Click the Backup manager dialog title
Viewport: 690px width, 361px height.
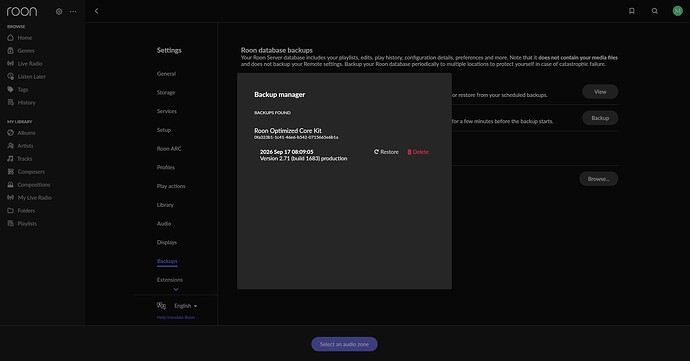tap(279, 94)
